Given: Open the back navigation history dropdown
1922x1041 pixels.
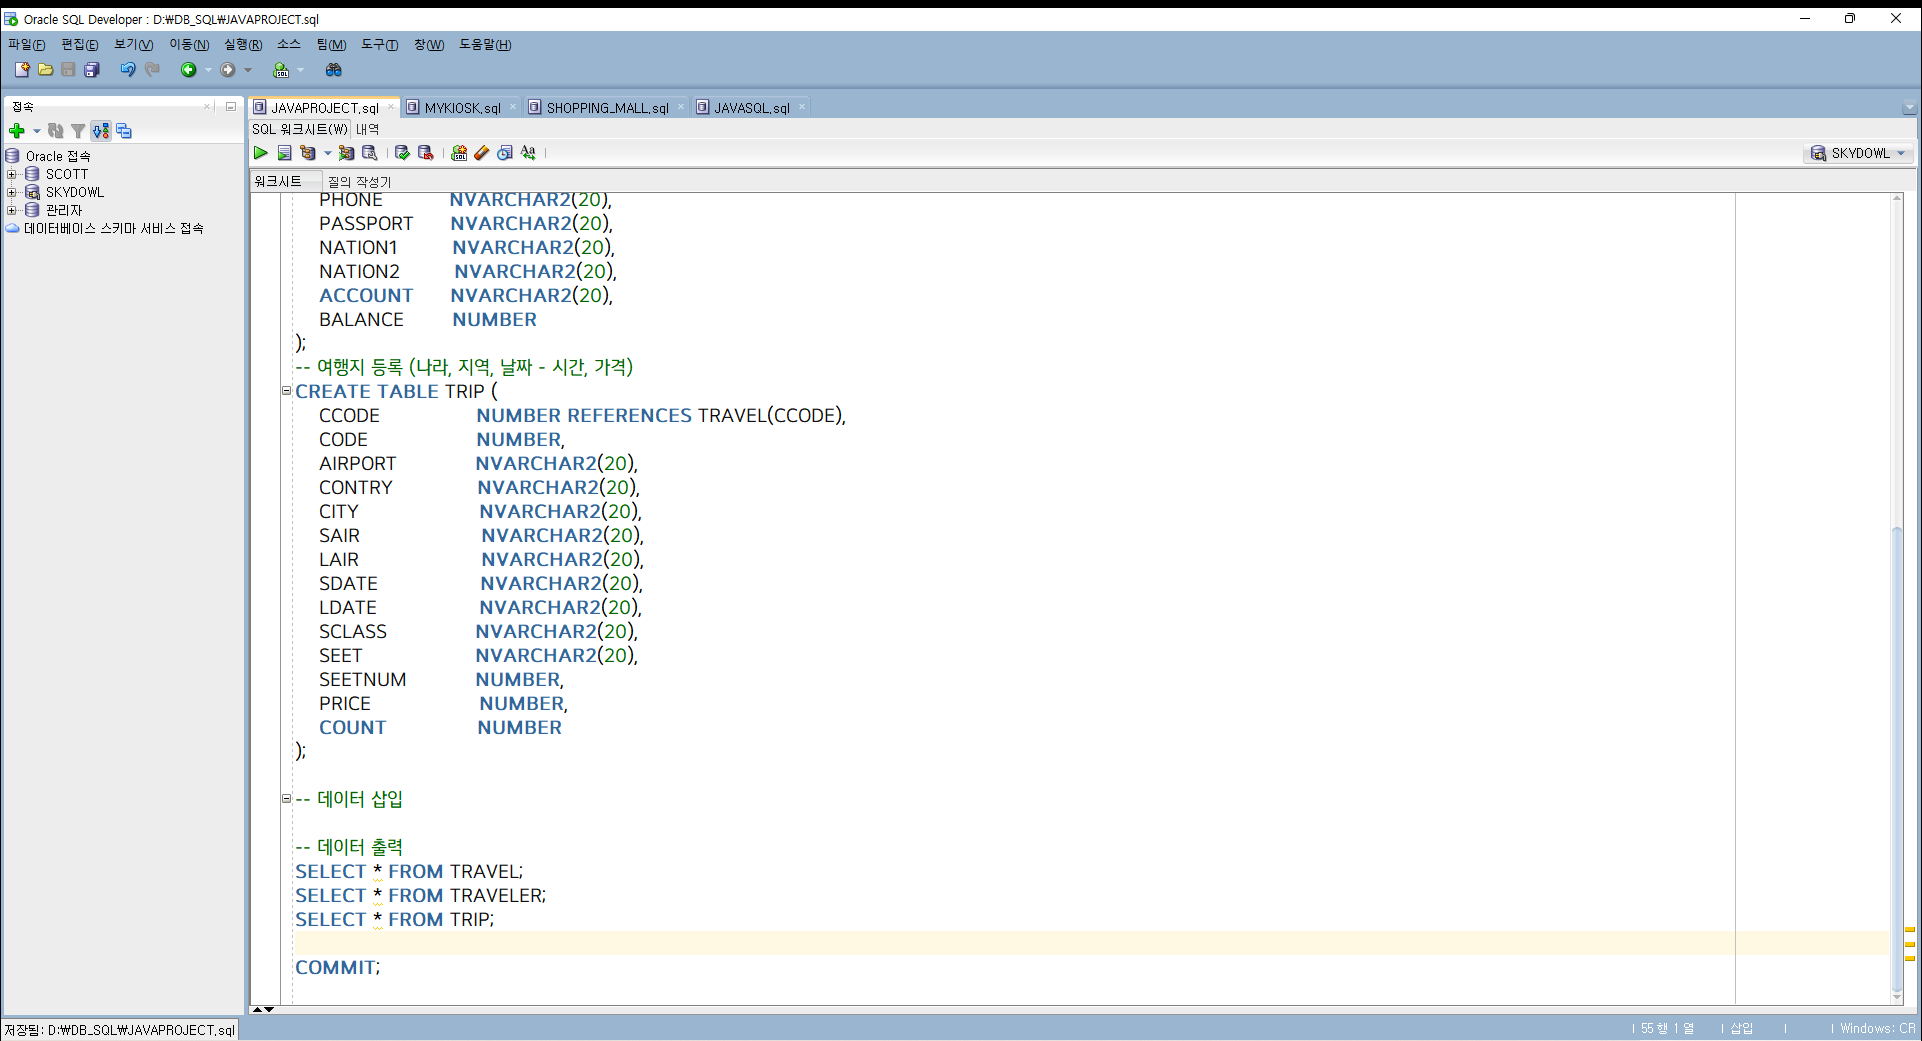Looking at the screenshot, I should 208,70.
